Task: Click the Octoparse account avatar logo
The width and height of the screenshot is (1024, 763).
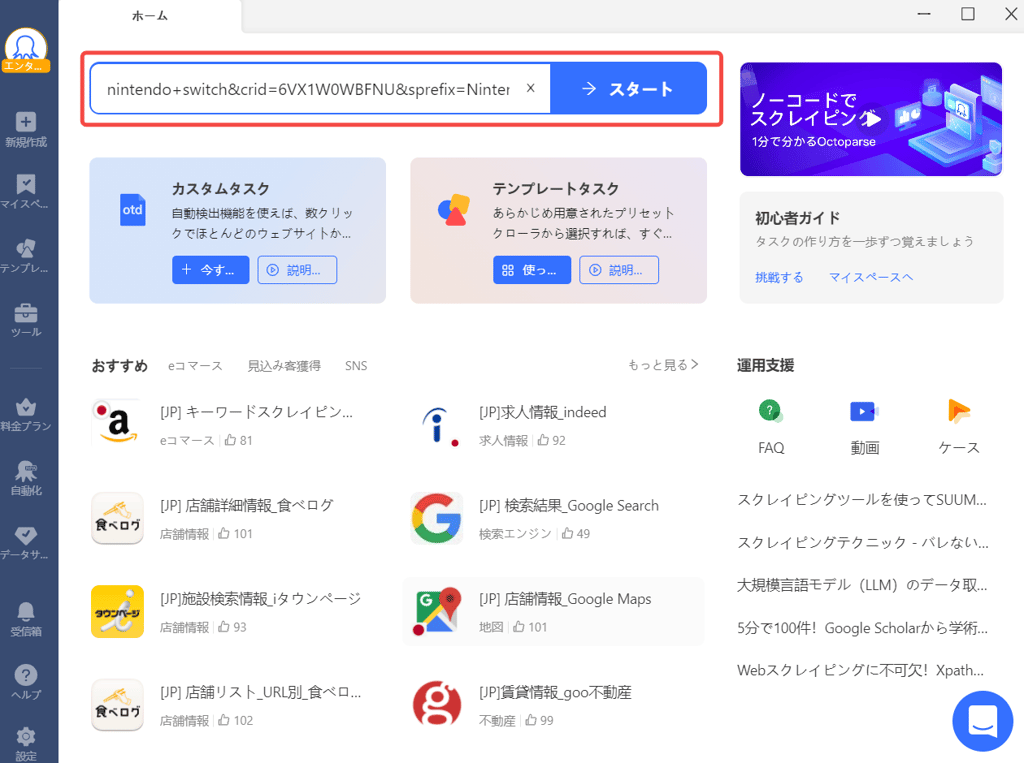Action: (x=25, y=50)
